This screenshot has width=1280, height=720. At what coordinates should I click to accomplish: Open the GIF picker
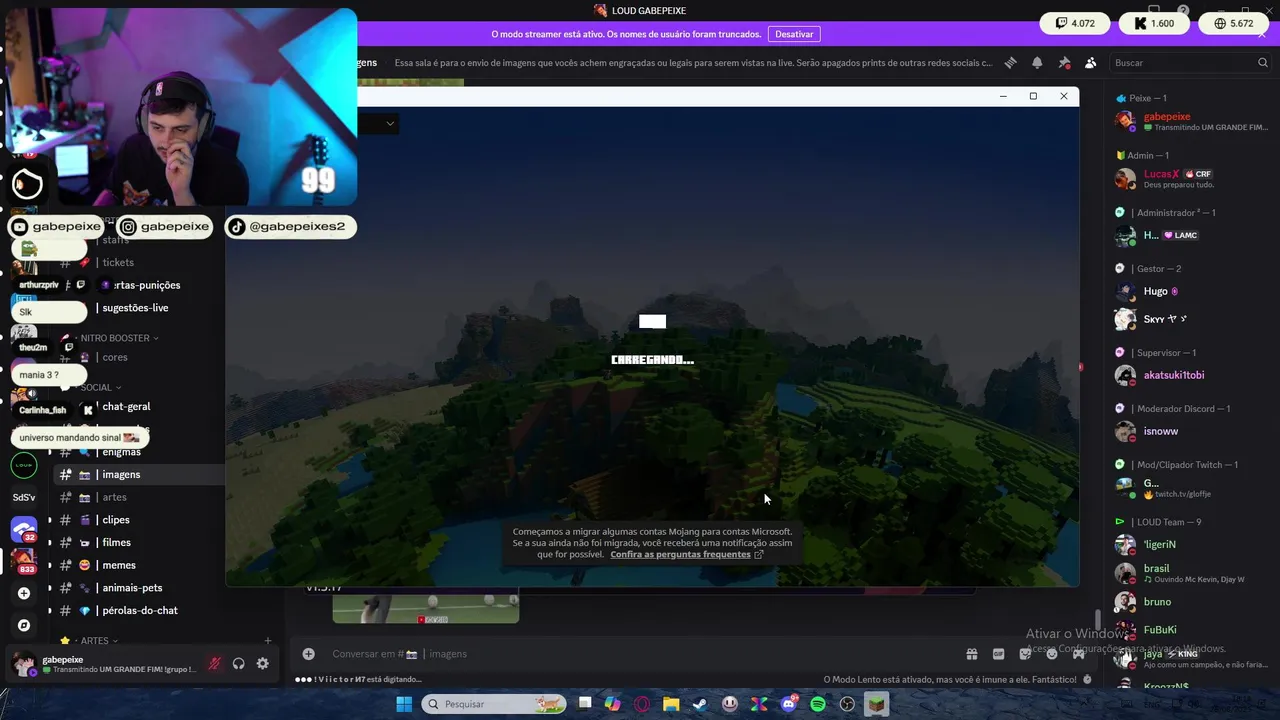coord(998,654)
